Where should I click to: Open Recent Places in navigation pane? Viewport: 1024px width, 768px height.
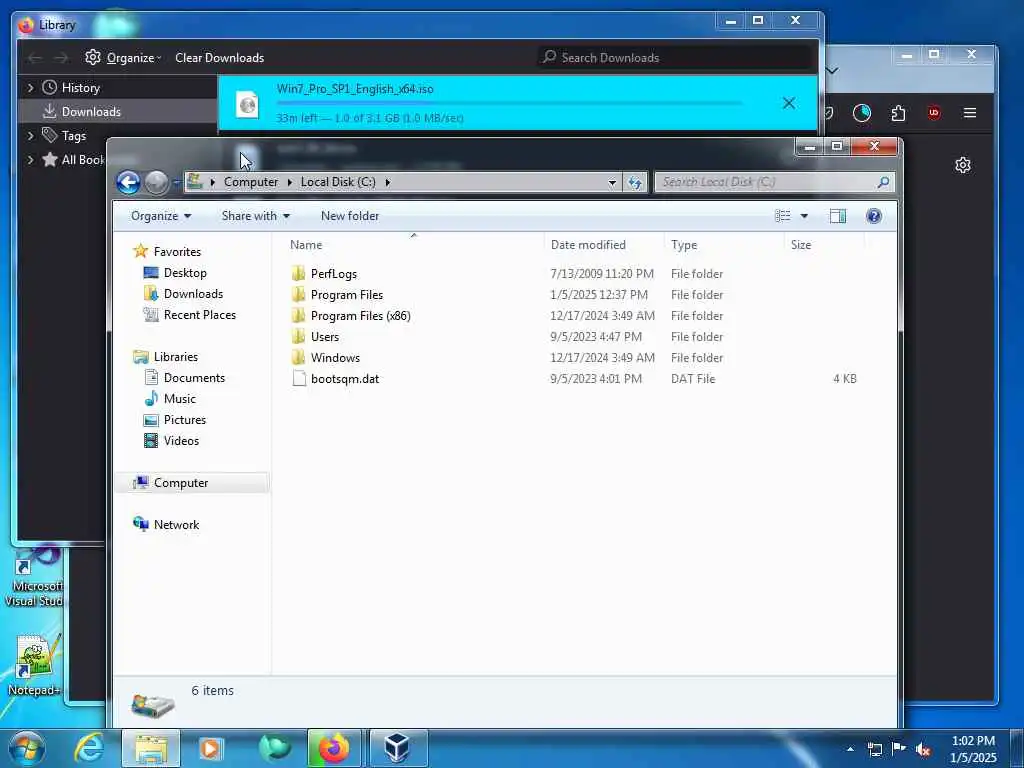[x=200, y=315]
